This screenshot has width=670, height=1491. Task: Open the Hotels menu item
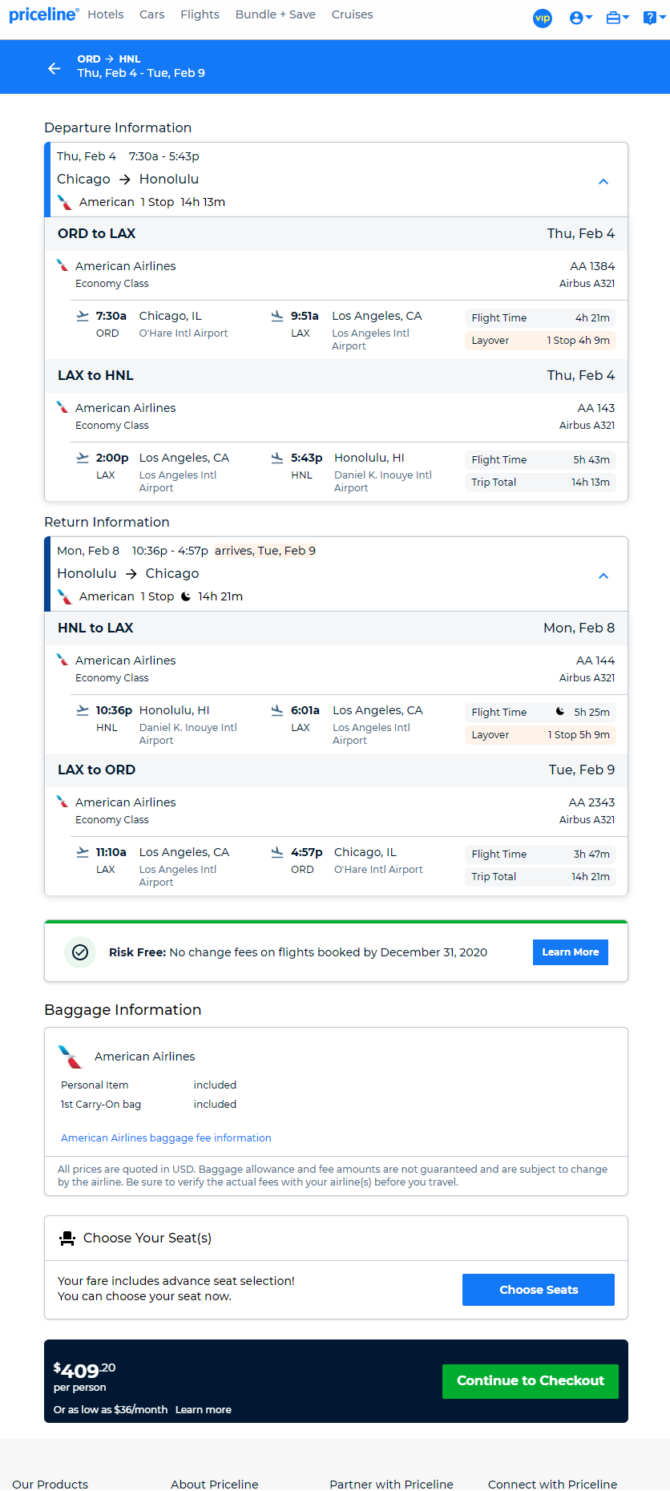(106, 15)
